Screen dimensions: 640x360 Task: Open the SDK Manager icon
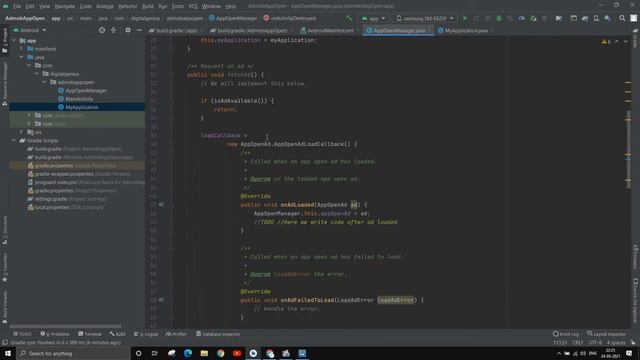point(608,18)
